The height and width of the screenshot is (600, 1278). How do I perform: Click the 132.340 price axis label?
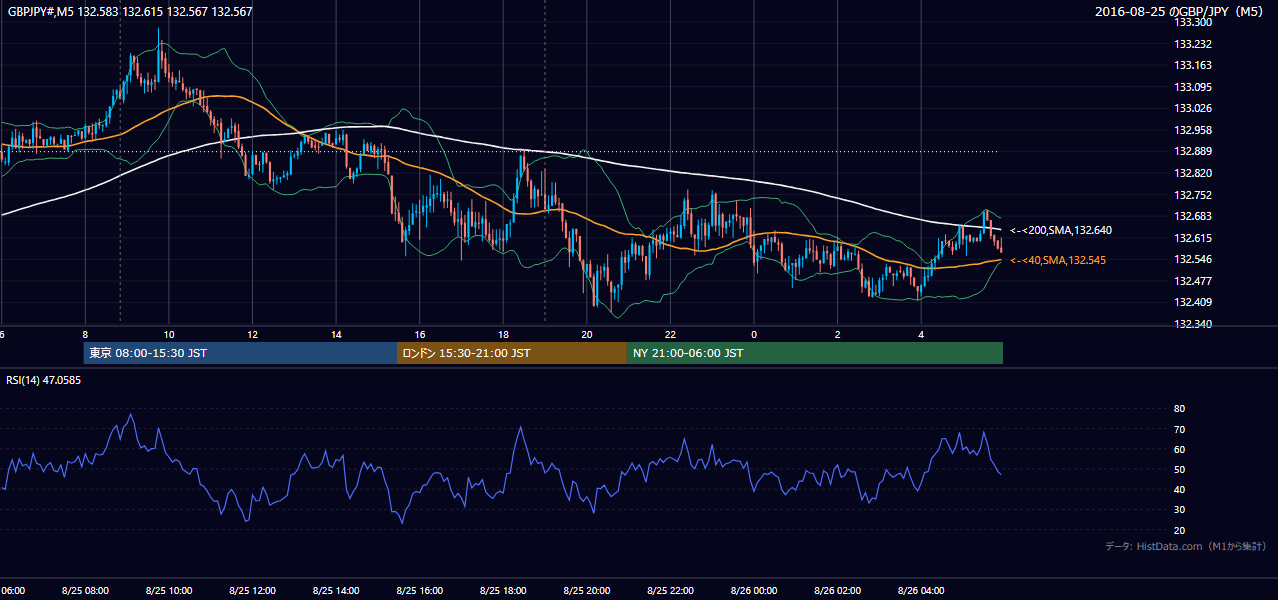point(1192,324)
